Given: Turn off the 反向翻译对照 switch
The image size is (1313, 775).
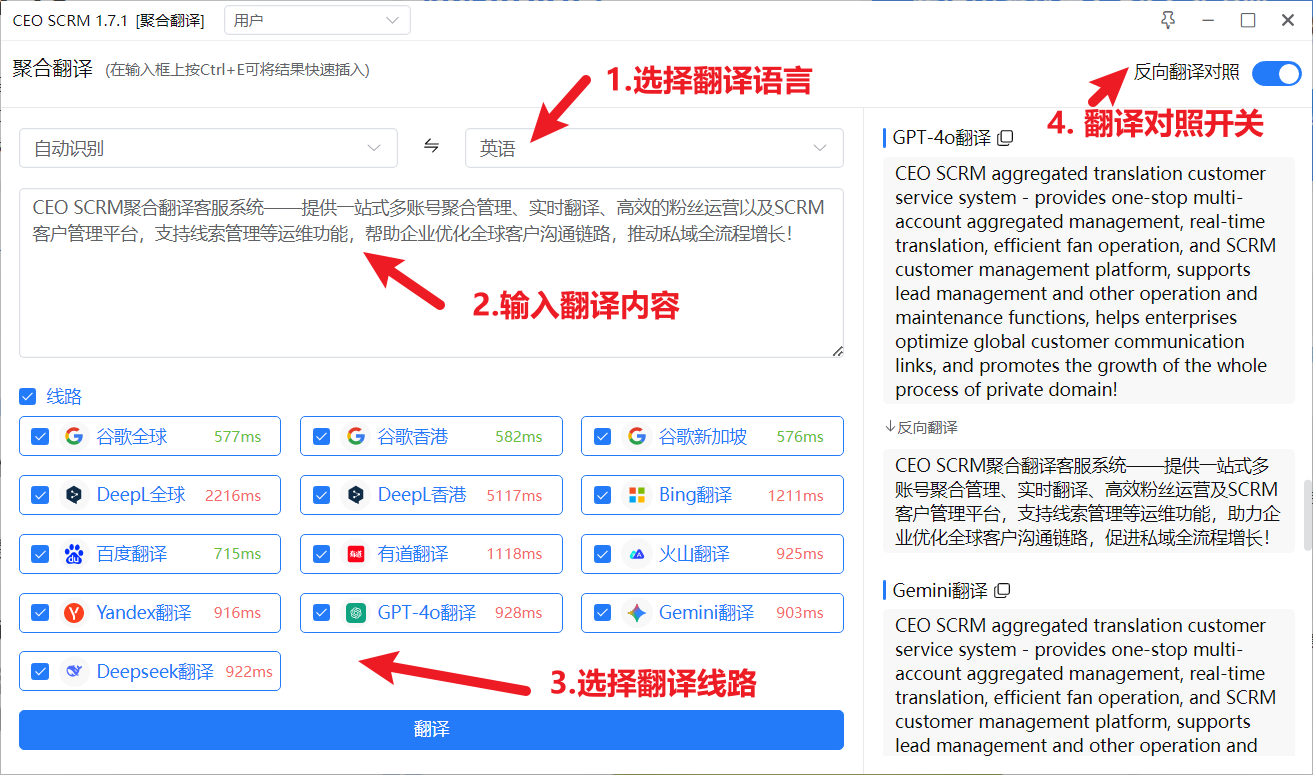Looking at the screenshot, I should point(1276,73).
